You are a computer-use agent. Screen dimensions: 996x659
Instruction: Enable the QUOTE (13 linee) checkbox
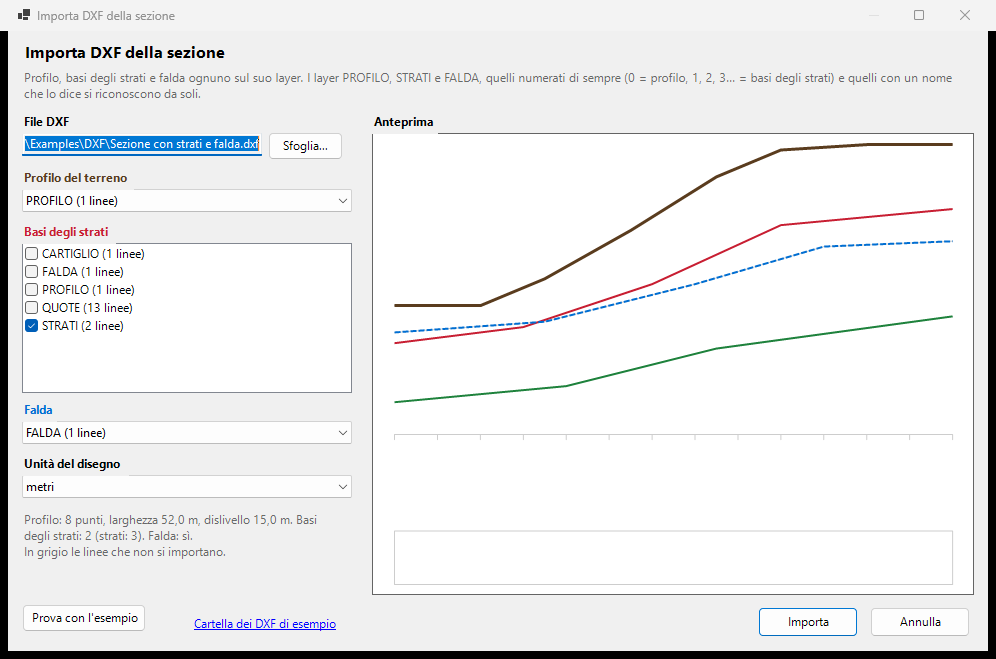coord(32,308)
